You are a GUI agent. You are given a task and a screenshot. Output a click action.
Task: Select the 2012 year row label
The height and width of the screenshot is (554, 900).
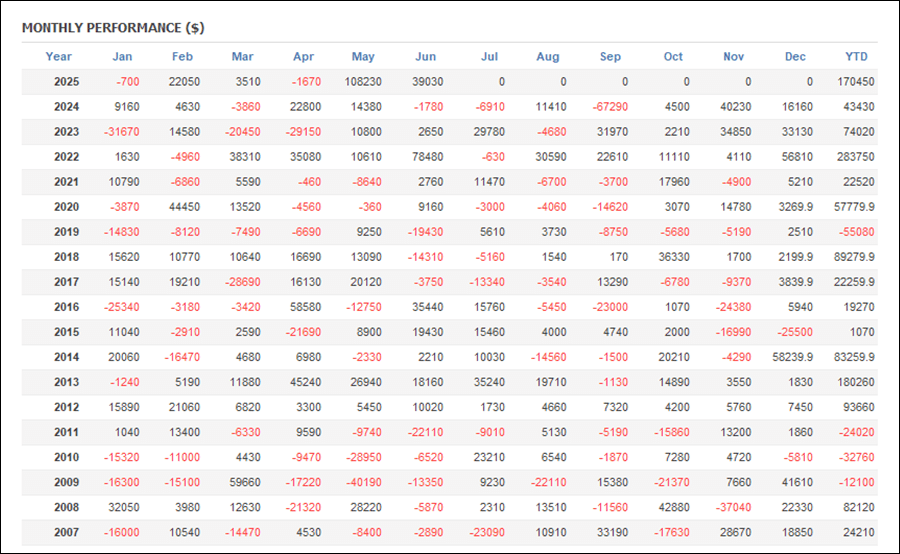coord(67,407)
